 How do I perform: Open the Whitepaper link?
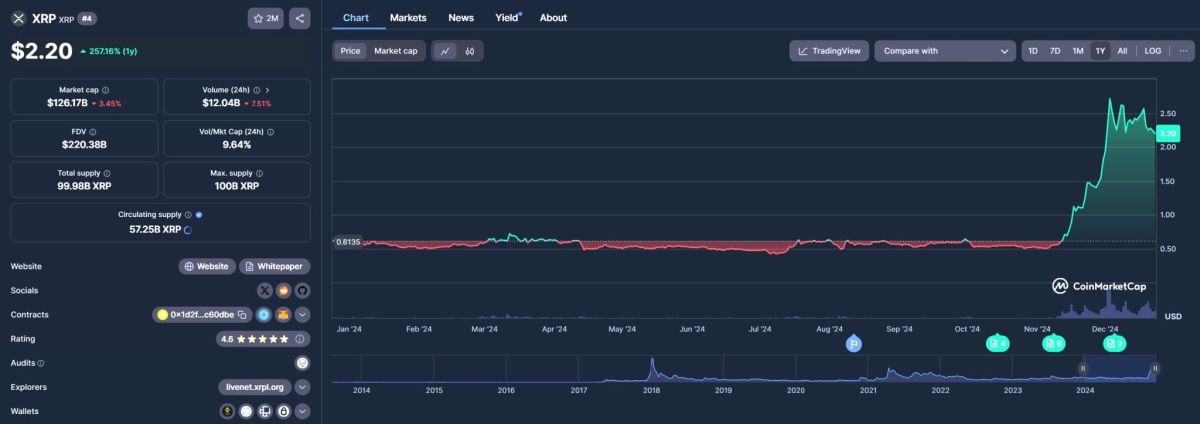click(x=275, y=267)
